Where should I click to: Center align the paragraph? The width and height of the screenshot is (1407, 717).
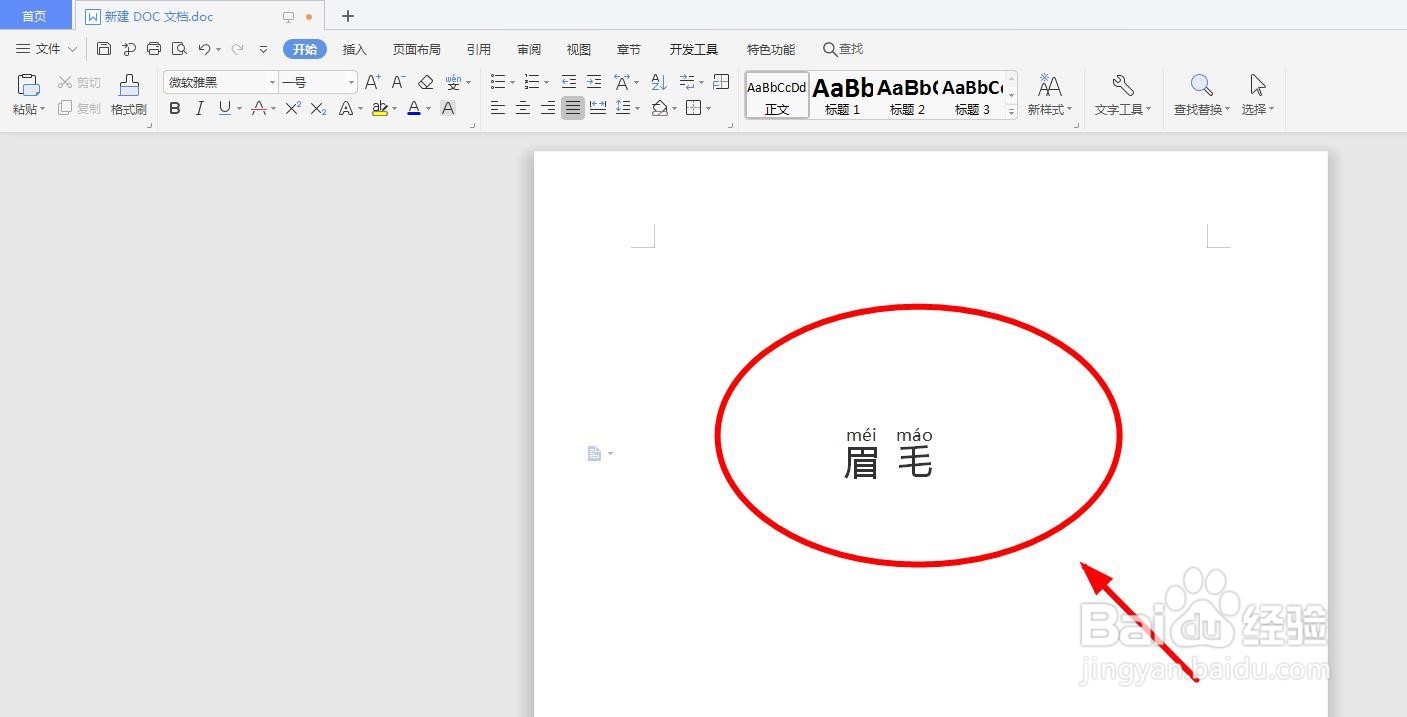[x=523, y=108]
